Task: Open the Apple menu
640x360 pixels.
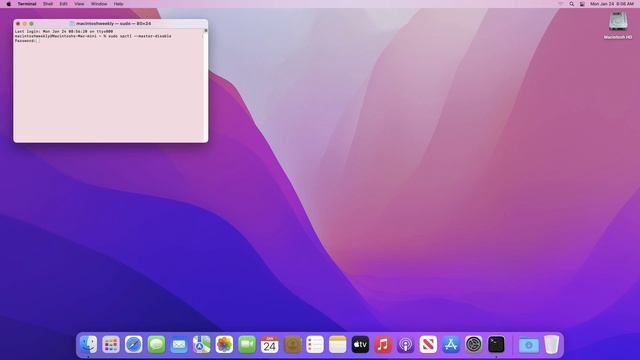Action: (9, 4)
